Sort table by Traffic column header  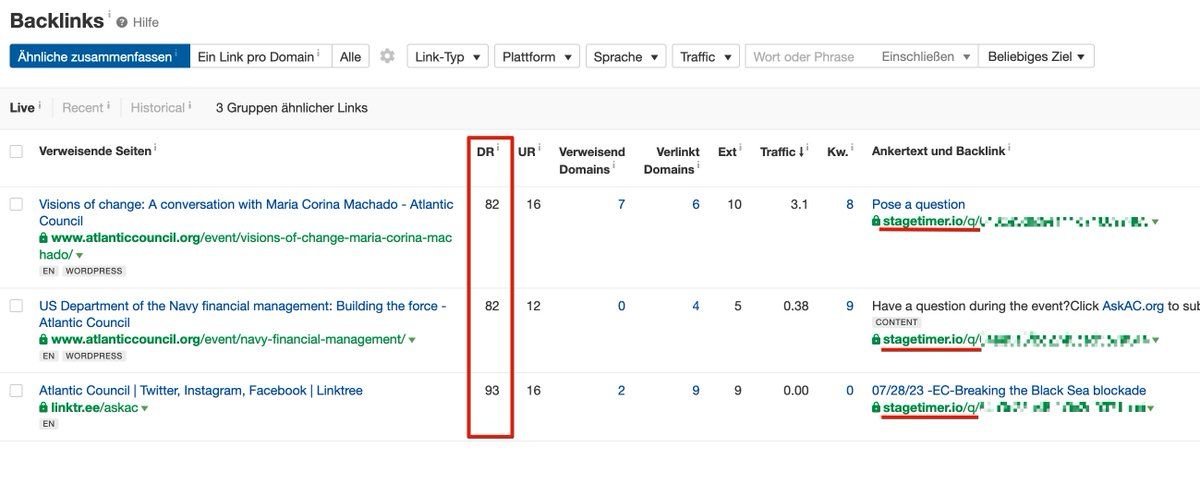pyautogui.click(x=780, y=152)
